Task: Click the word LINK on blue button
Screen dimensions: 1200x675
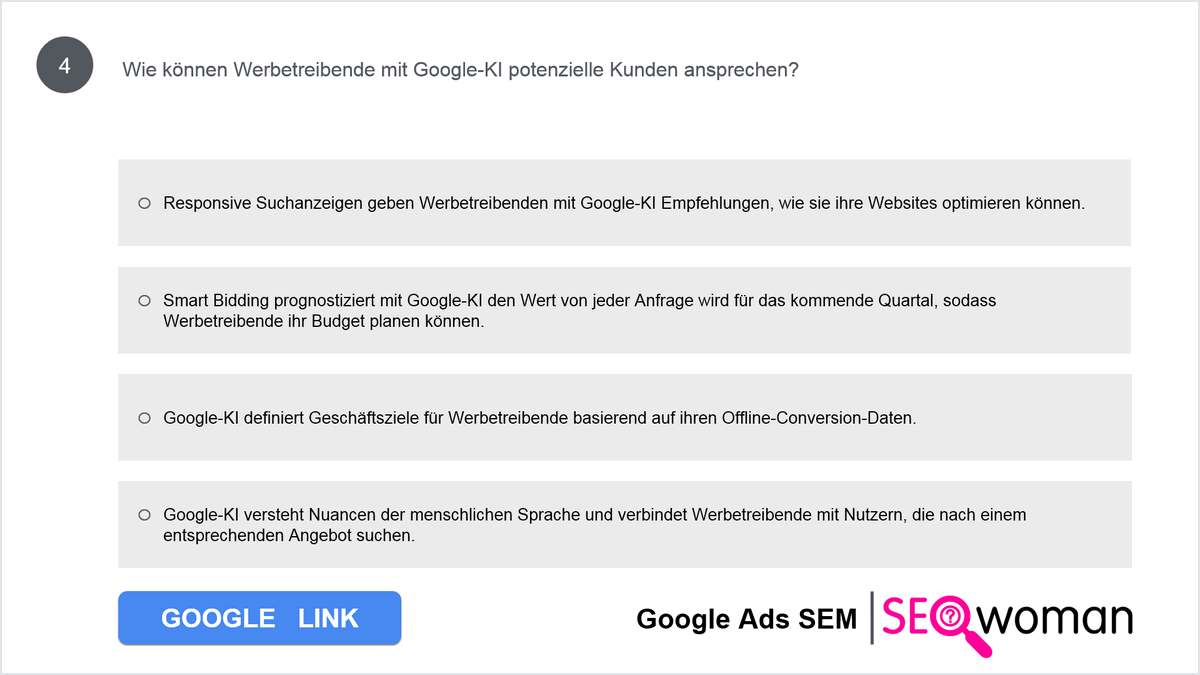Action: coord(328,619)
